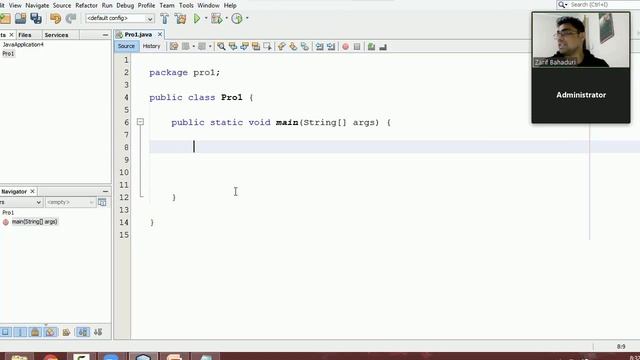Click the Find Selection magnifier icon
Viewport: 640px width, 360px height.
[x=221, y=47]
